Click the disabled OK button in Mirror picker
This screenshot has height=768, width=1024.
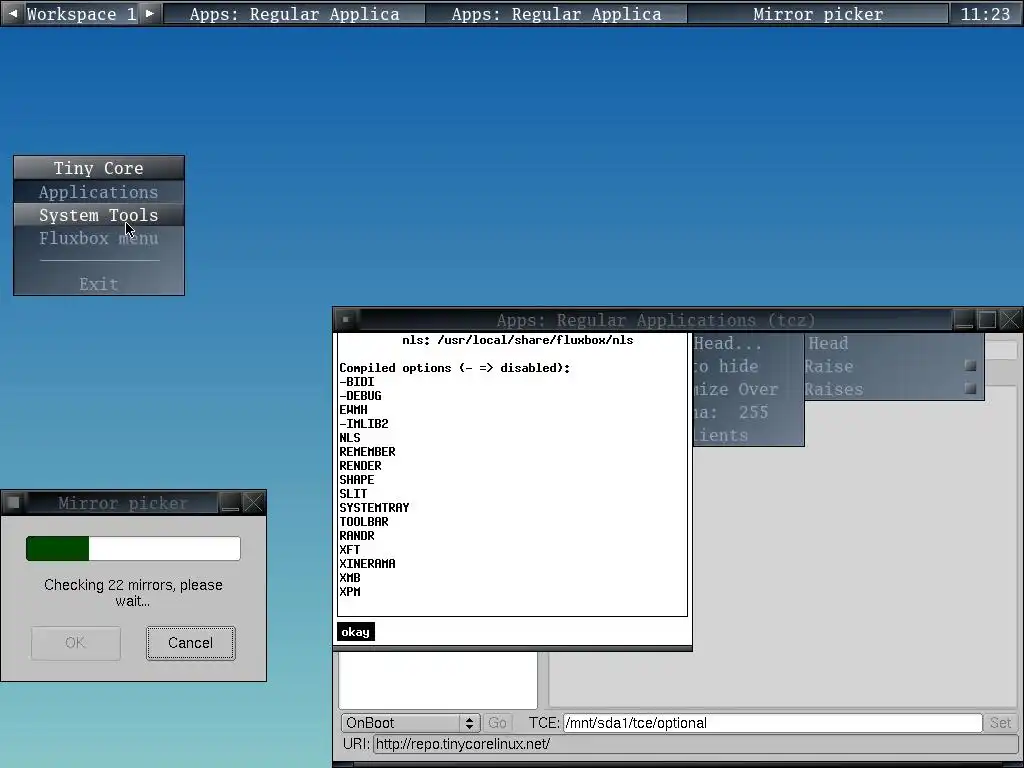(x=76, y=643)
